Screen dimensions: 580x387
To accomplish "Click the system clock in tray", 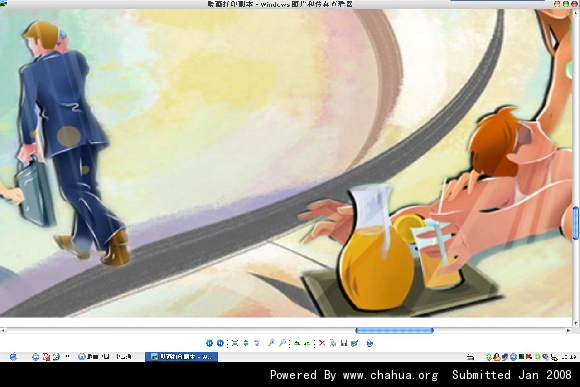I will tap(569, 357).
